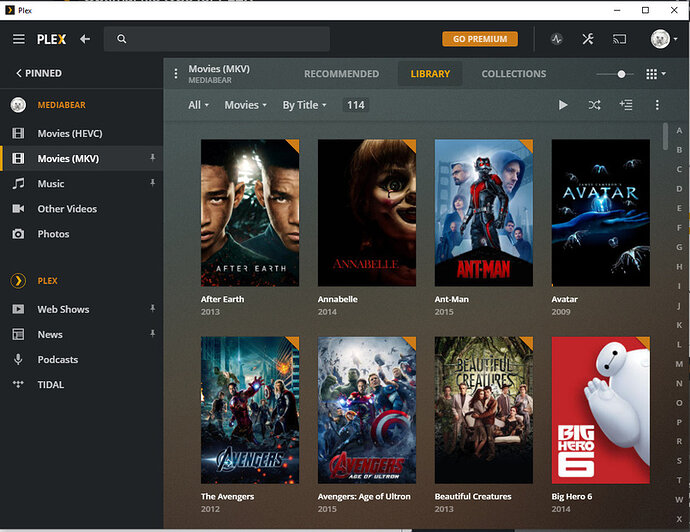Open Avatar poster
The height and width of the screenshot is (532, 690).
(601, 213)
